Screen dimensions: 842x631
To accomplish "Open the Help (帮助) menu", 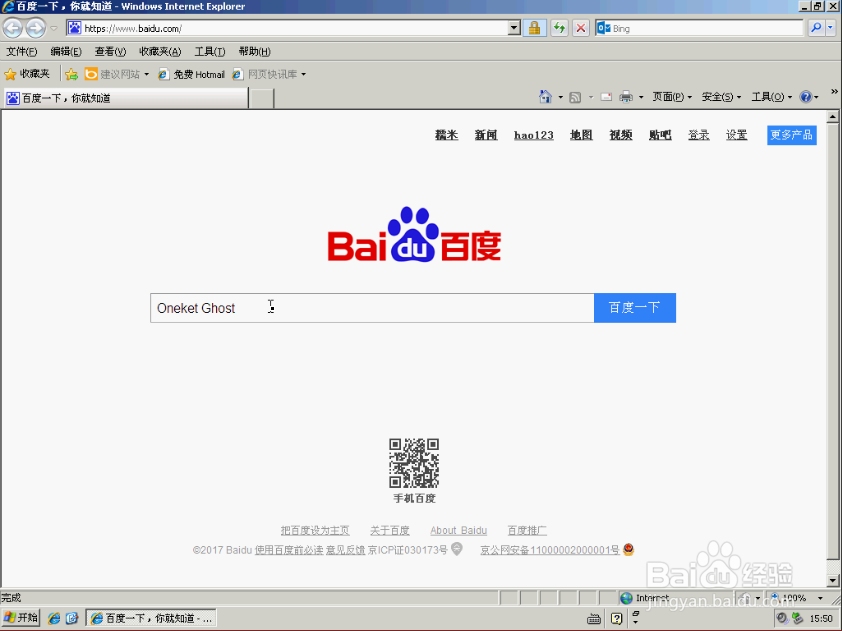I will point(255,52).
